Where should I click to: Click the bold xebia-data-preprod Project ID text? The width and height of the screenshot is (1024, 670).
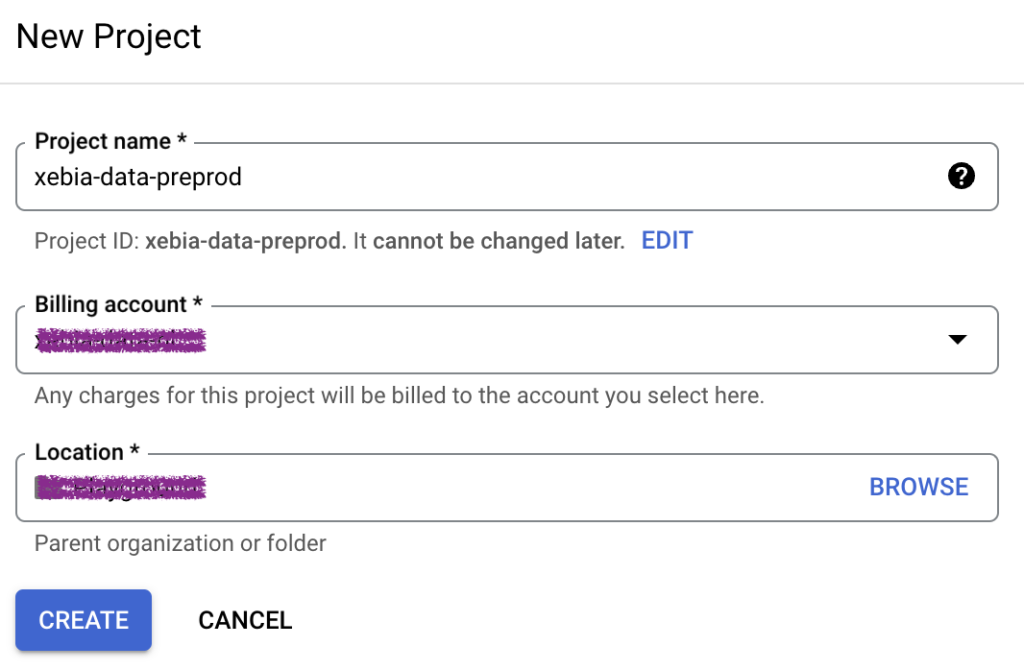(x=246, y=241)
